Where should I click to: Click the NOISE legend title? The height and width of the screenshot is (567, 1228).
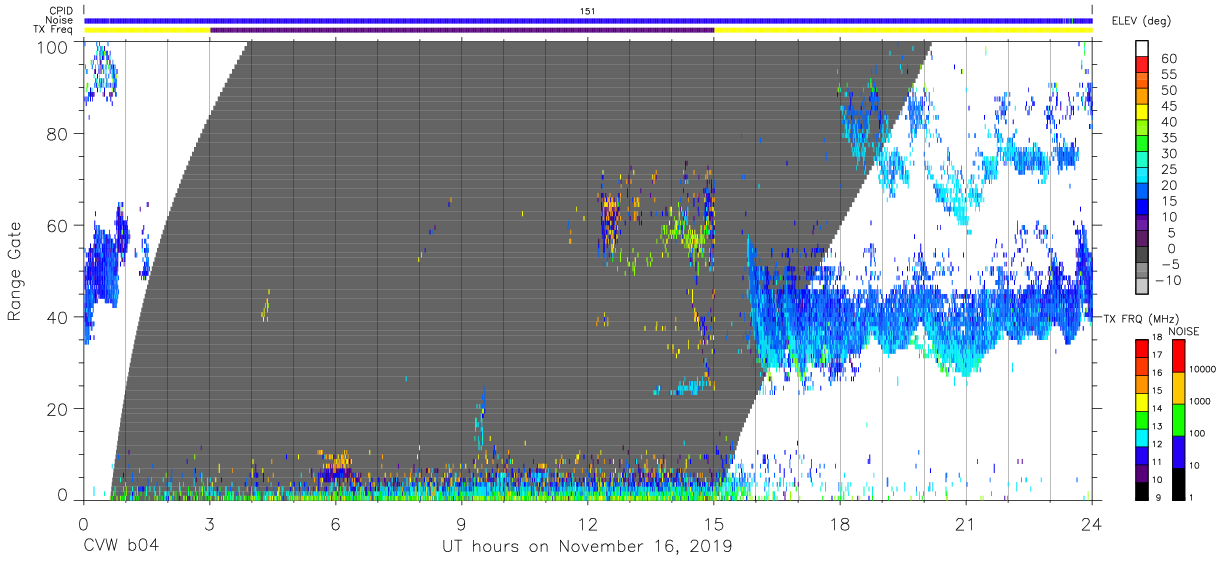tap(1182, 331)
